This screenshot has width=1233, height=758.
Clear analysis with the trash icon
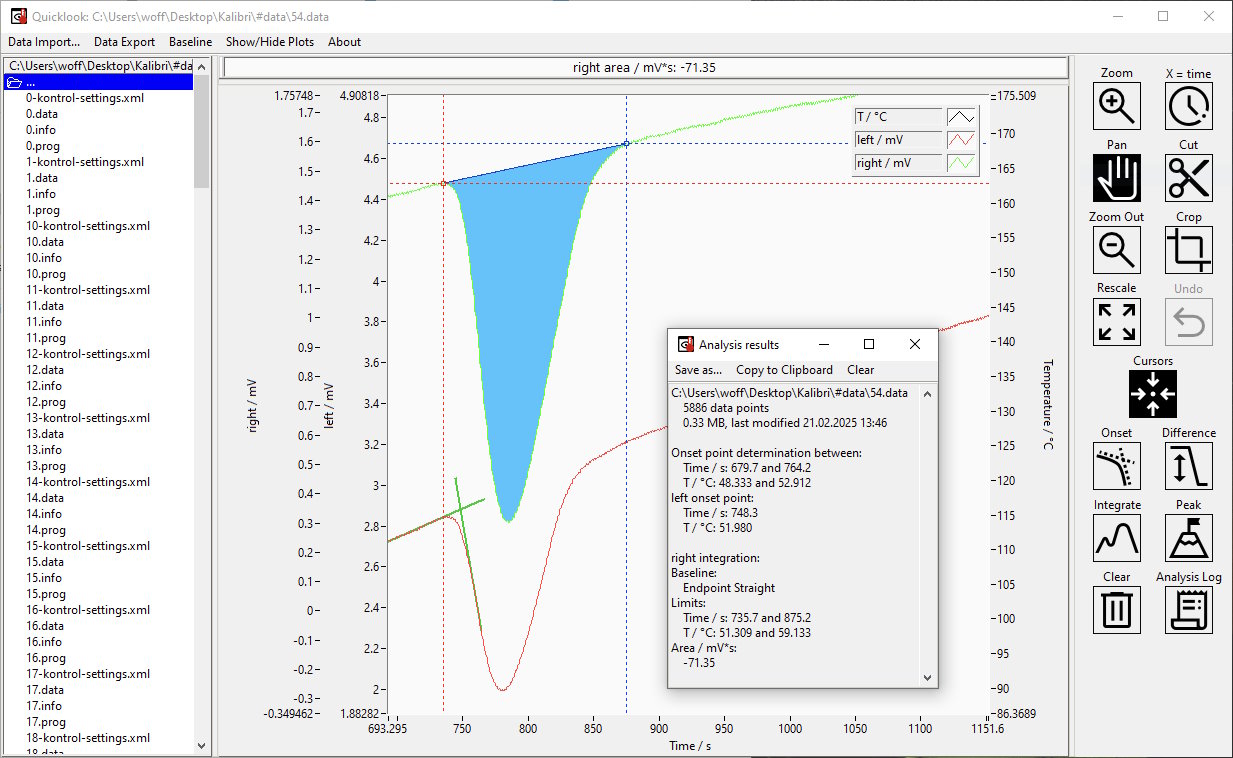click(1117, 610)
